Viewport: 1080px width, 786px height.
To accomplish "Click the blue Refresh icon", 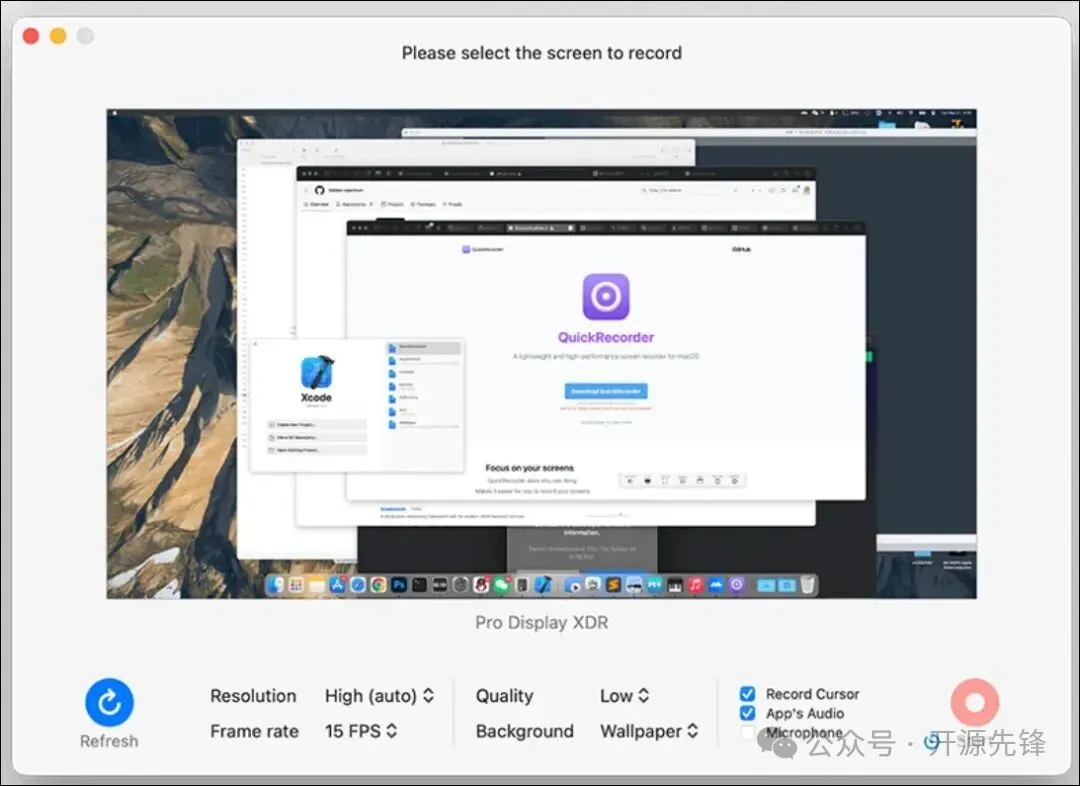I will [110, 702].
